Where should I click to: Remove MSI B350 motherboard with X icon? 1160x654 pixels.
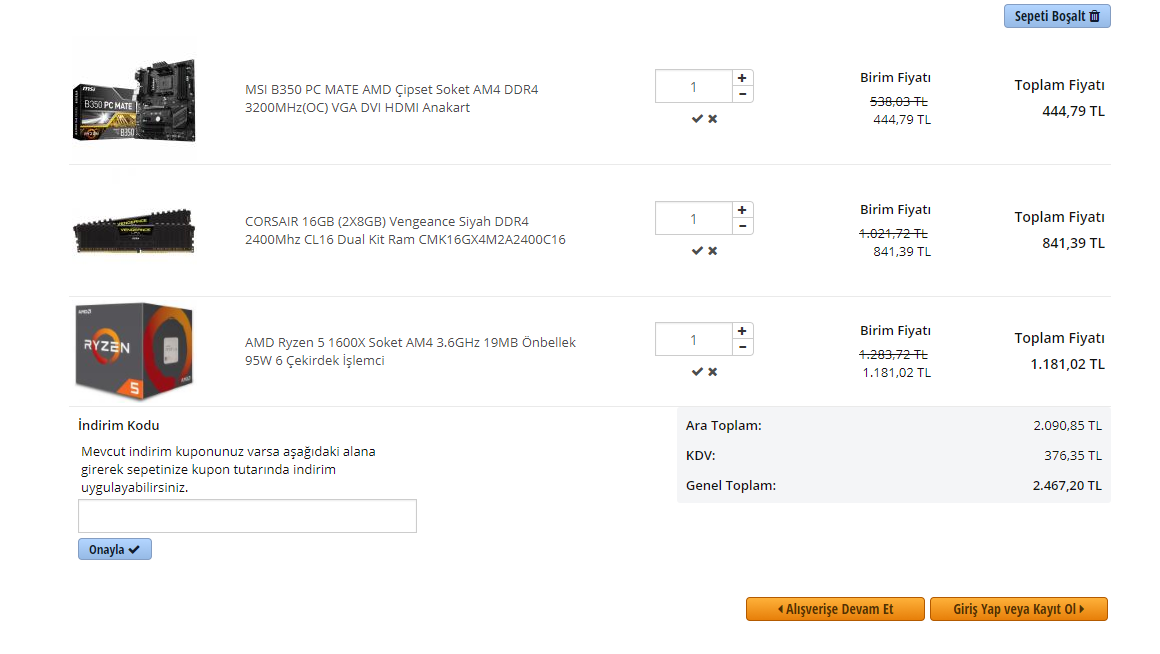[713, 119]
